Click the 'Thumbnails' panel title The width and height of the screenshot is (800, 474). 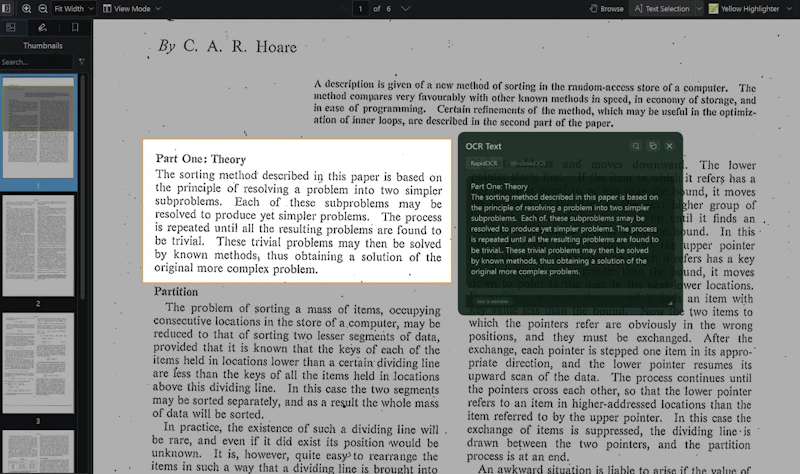tap(43, 45)
